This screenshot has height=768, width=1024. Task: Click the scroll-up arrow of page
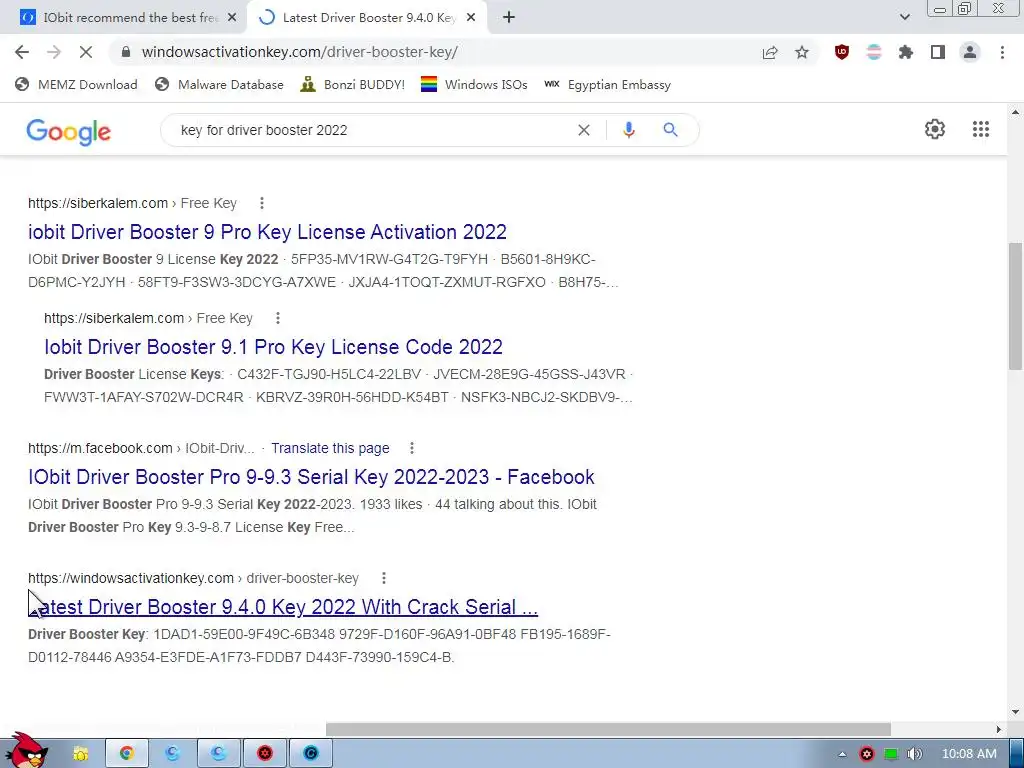click(x=1015, y=112)
